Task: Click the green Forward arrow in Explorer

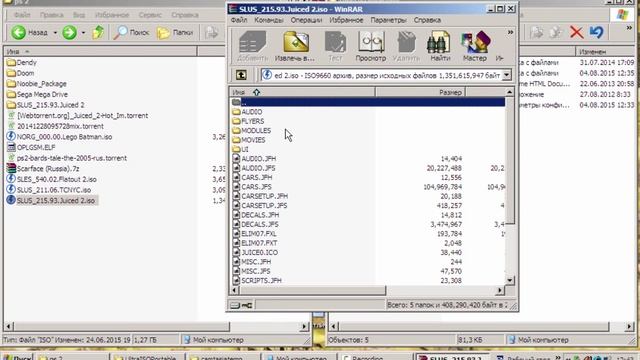Action: (69, 32)
